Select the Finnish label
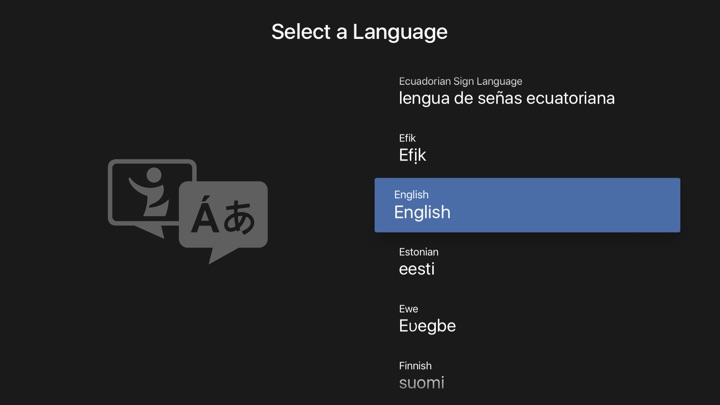 pyautogui.click(x=415, y=366)
